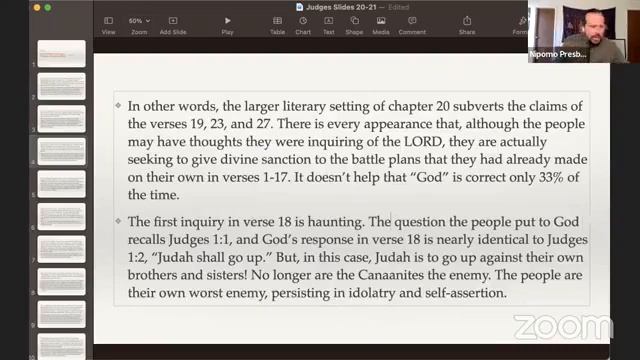
Task: Click the first bullet diamond marker
Action: pos(118,105)
